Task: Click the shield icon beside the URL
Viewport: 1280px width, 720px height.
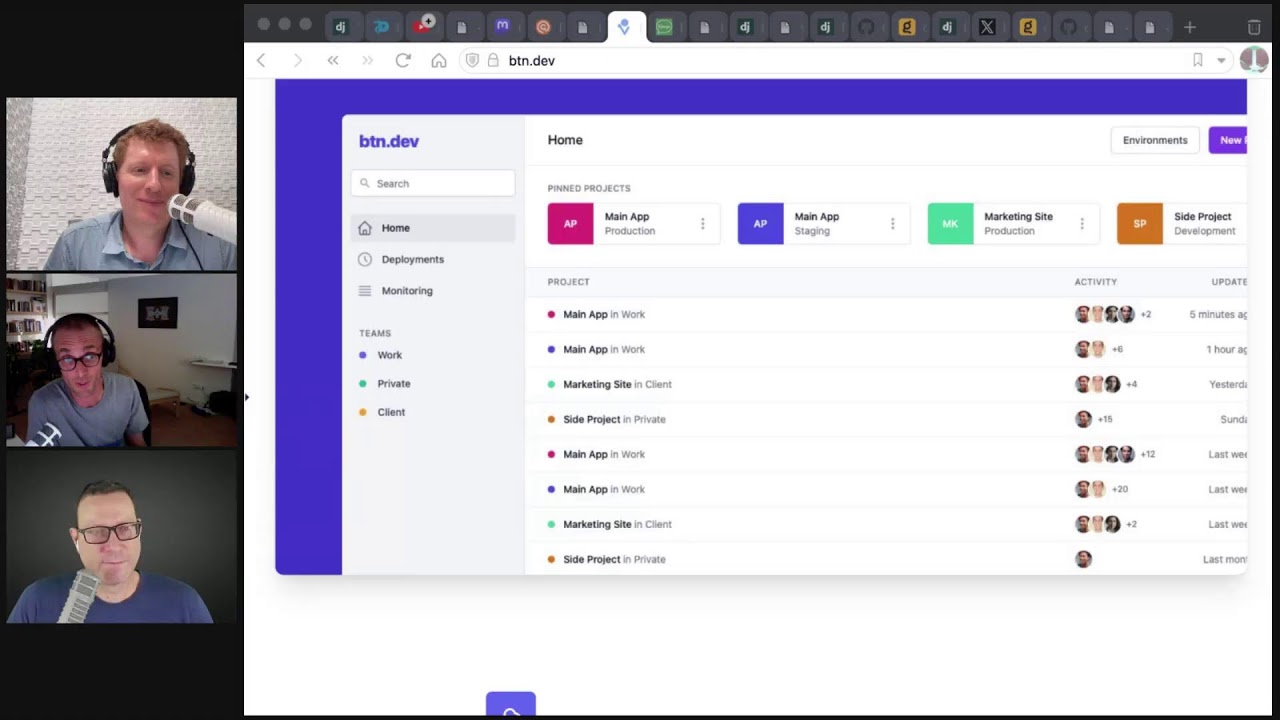Action: (472, 61)
